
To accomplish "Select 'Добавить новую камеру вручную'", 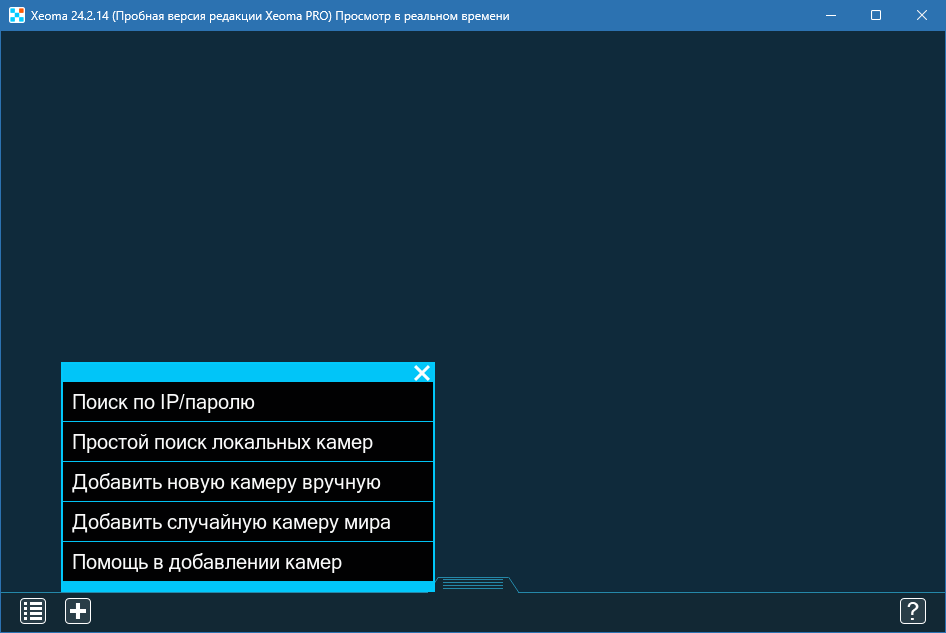I will tap(248, 482).
